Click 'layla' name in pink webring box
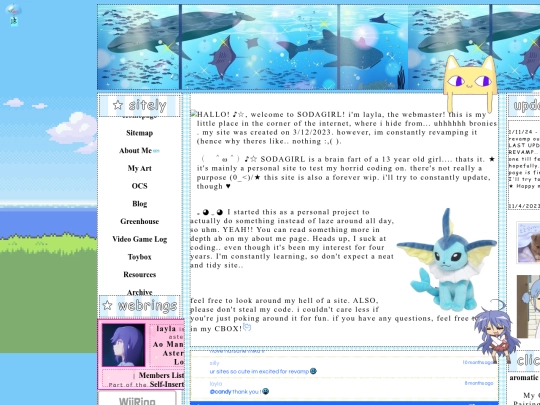The height and width of the screenshot is (405, 540). (x=166, y=329)
